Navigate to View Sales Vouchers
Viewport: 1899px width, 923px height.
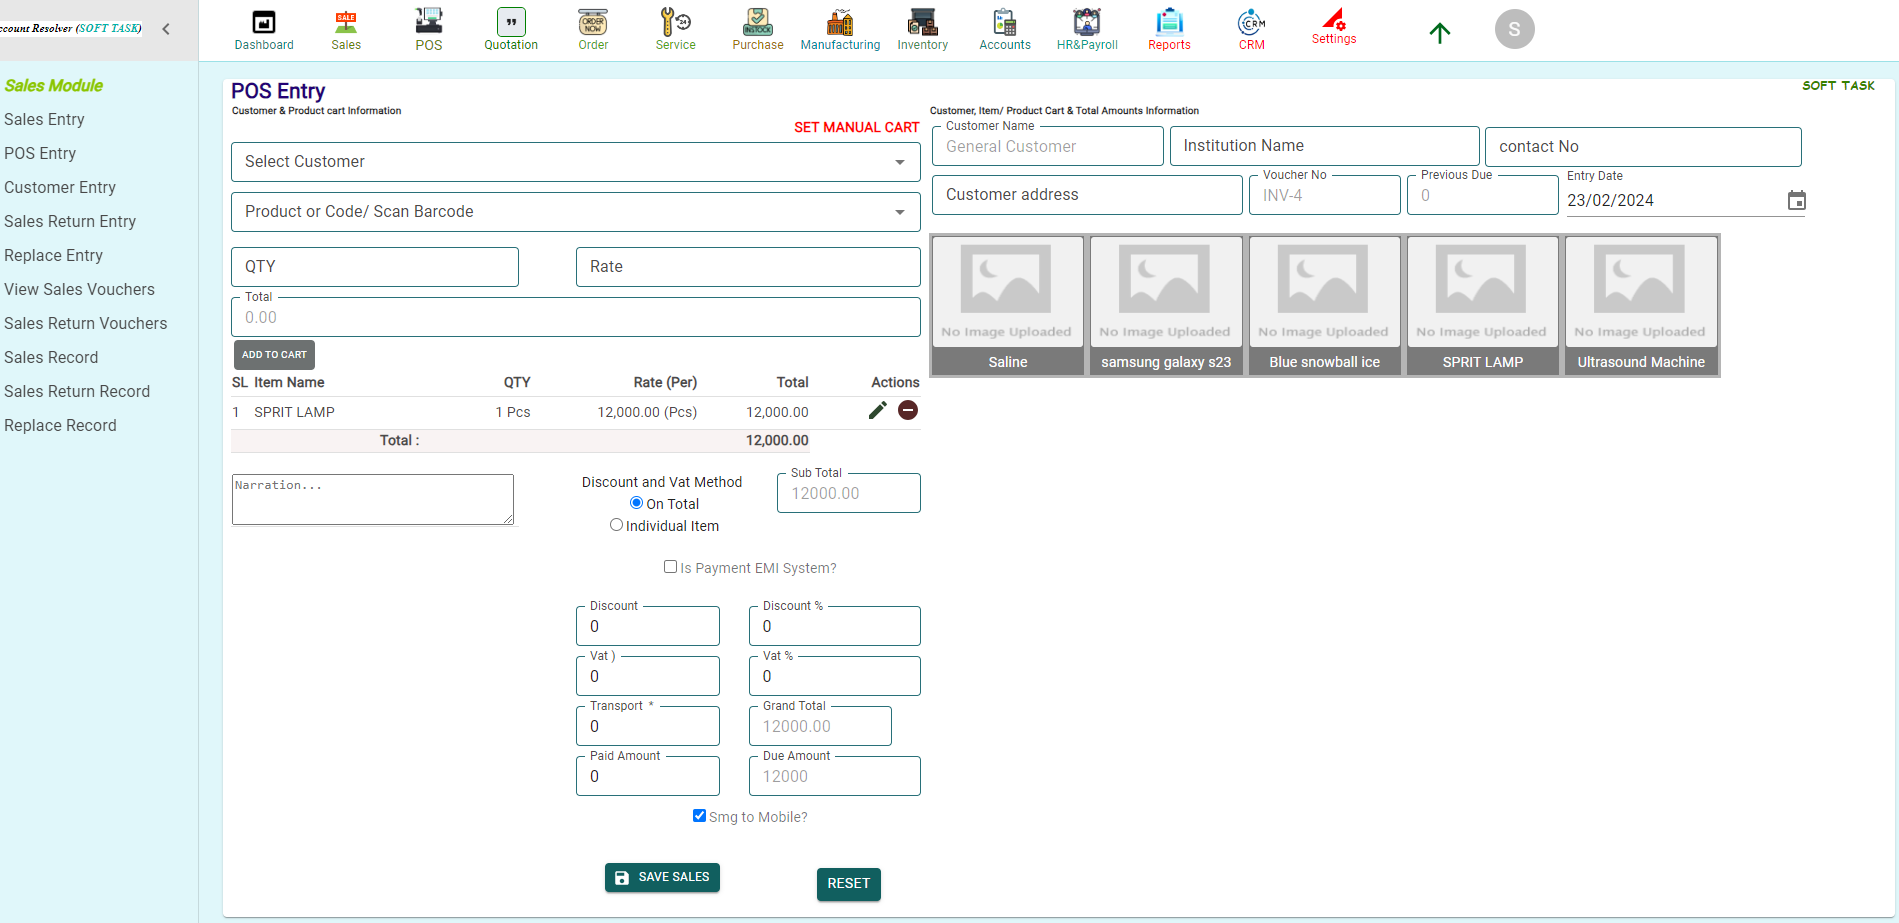coord(79,289)
